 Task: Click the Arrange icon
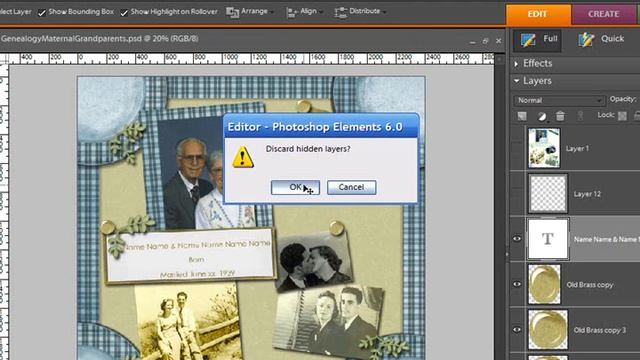(232, 12)
